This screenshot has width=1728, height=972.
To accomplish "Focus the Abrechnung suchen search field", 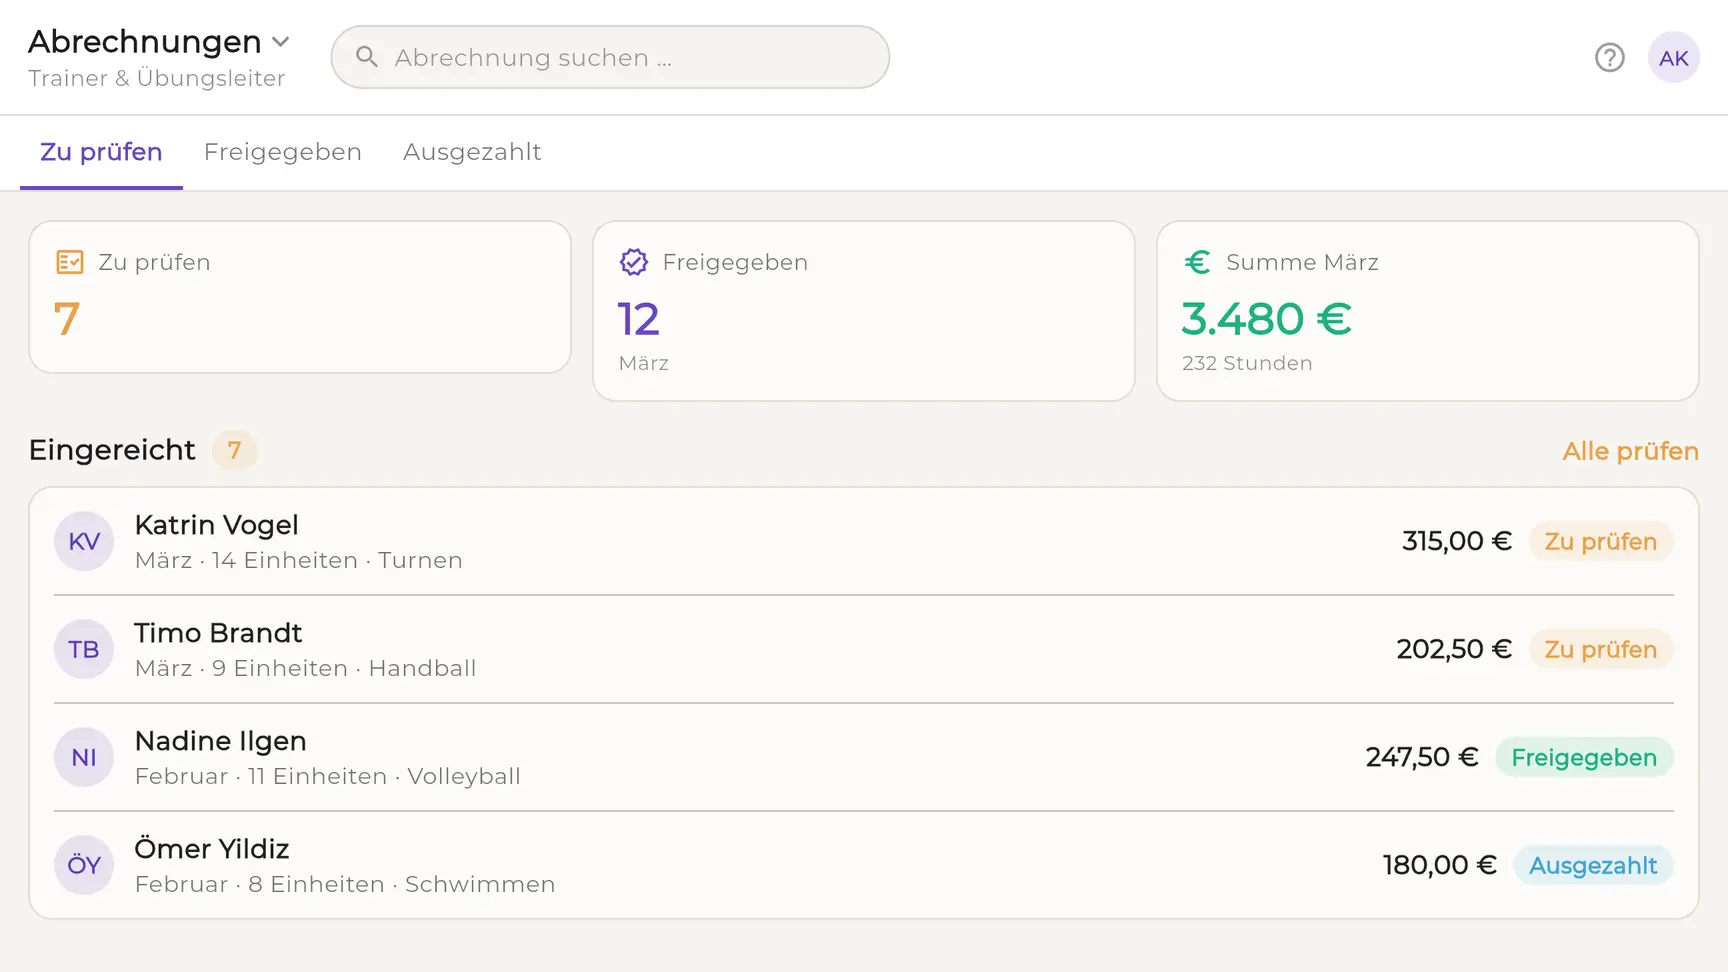I will pos(610,57).
